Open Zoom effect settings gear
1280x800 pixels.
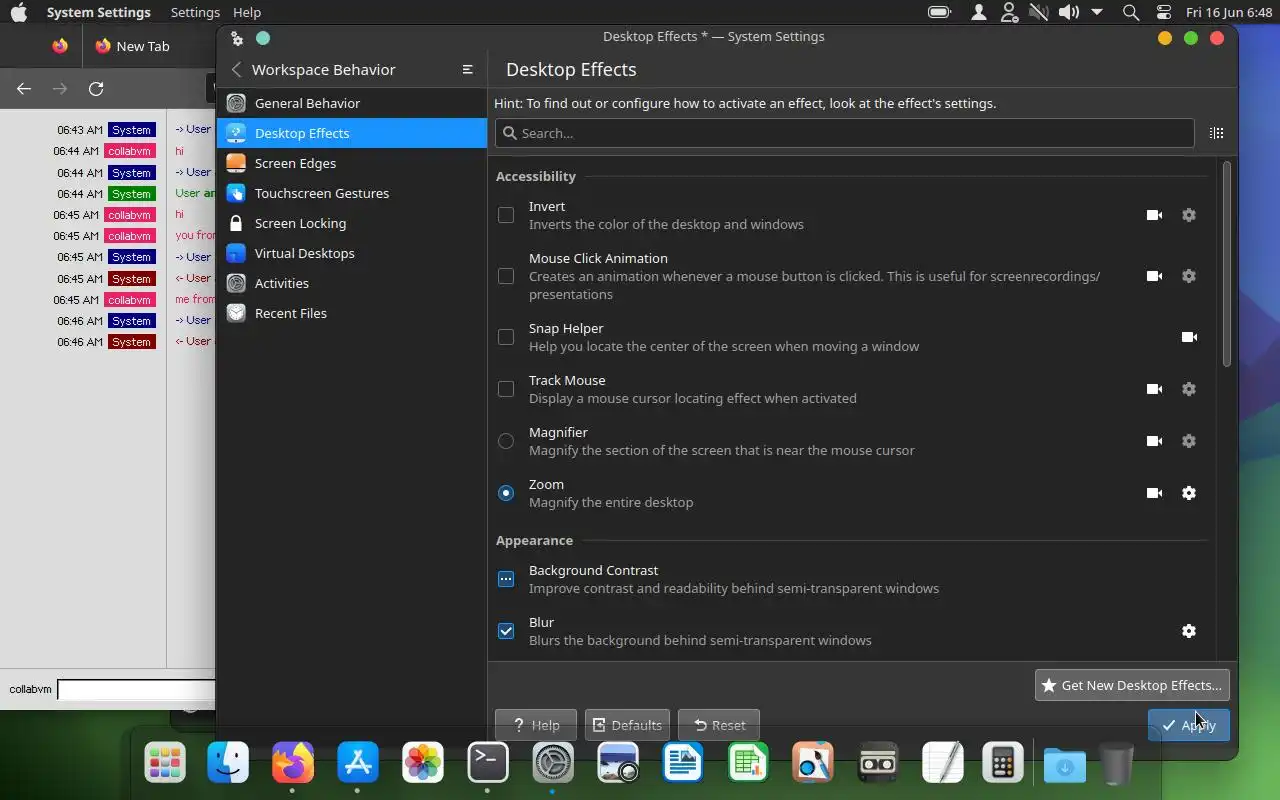[1189, 493]
